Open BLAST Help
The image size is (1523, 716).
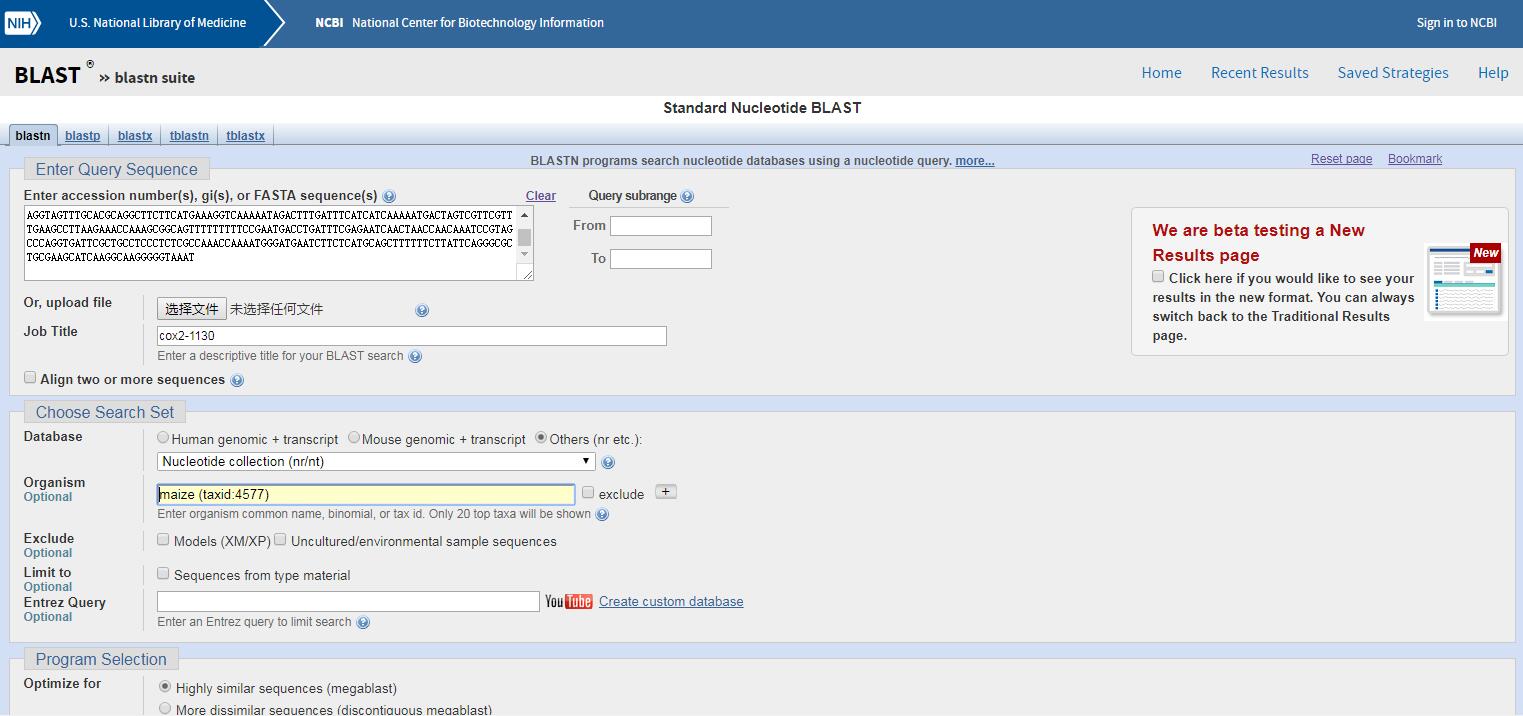tap(1493, 72)
